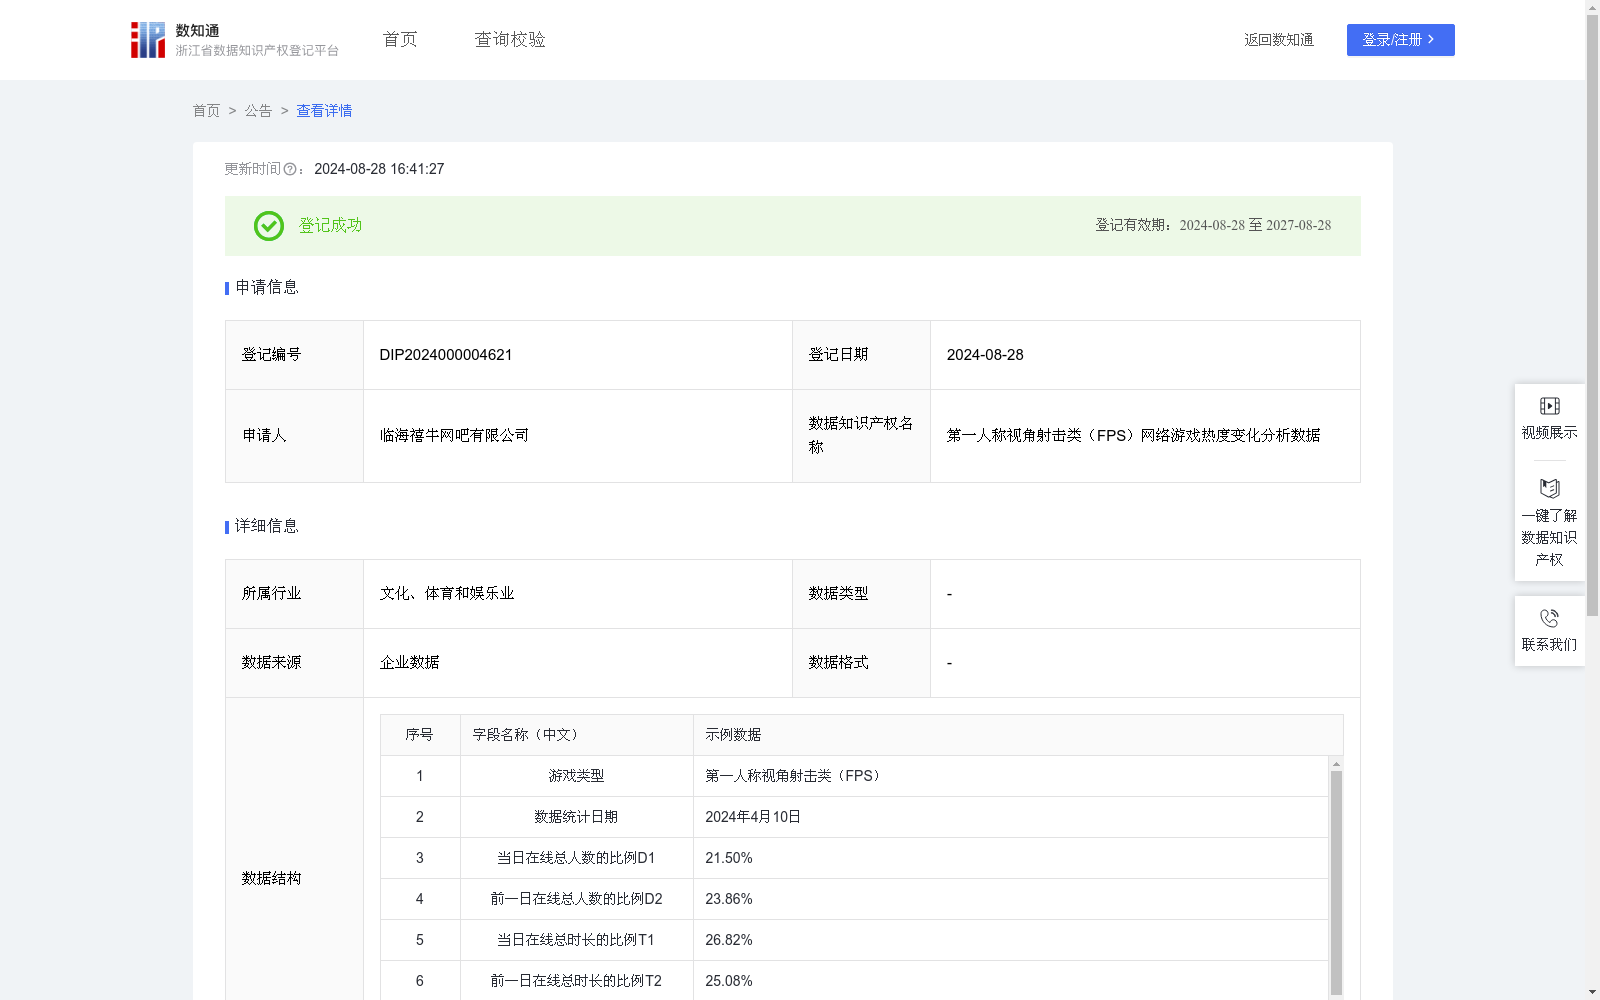This screenshot has height=1000, width=1600.
Task: Click 首页 in the breadcrumb
Action: pyautogui.click(x=206, y=111)
